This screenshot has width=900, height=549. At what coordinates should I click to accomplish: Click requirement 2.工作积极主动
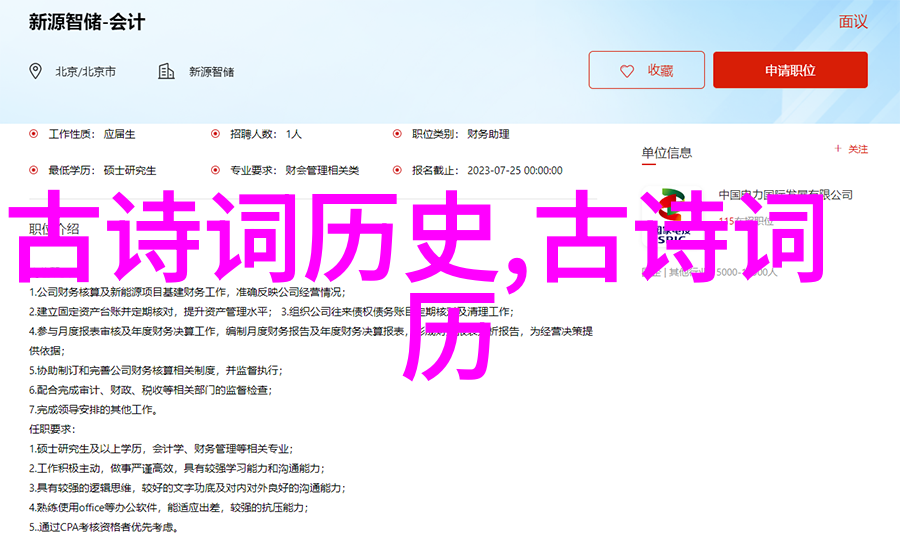pos(177,469)
